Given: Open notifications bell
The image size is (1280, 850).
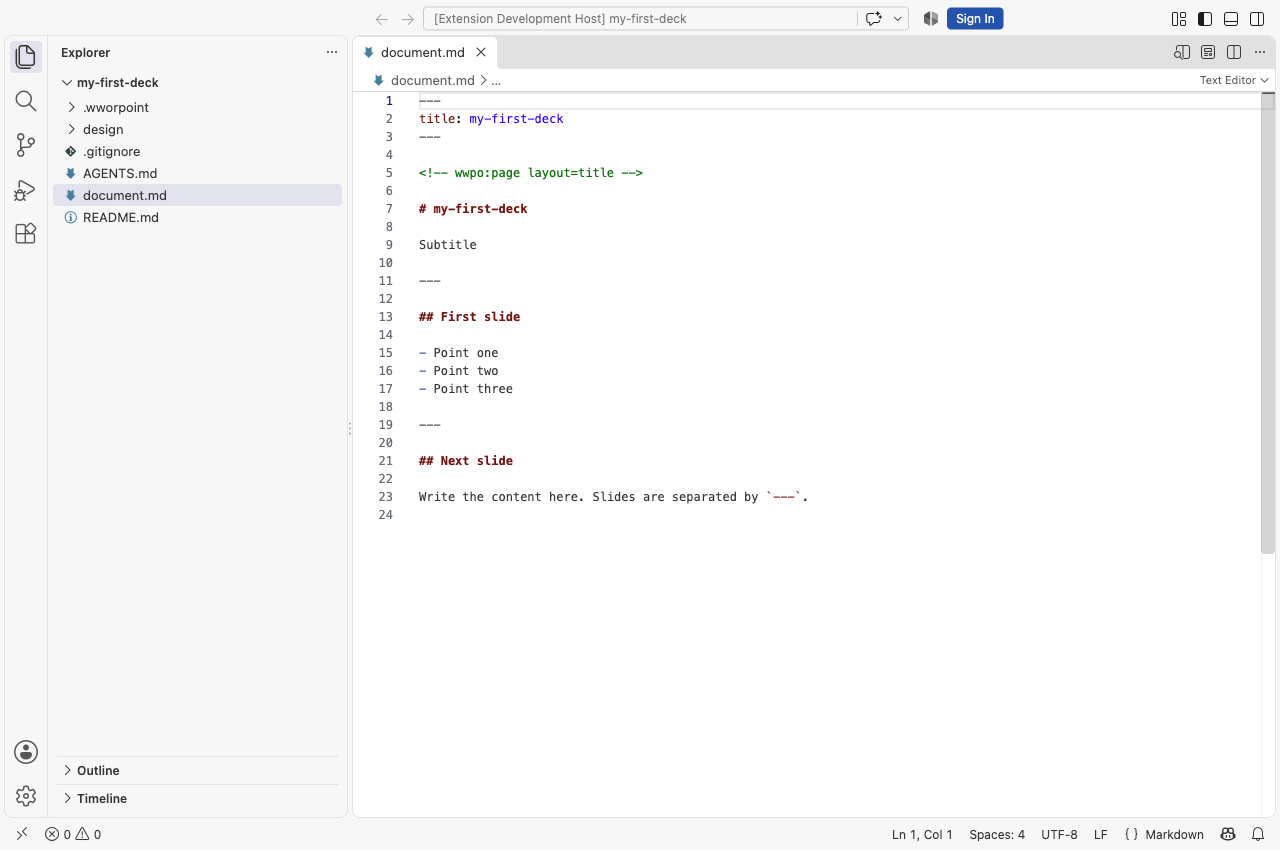Looking at the screenshot, I should [x=1258, y=834].
